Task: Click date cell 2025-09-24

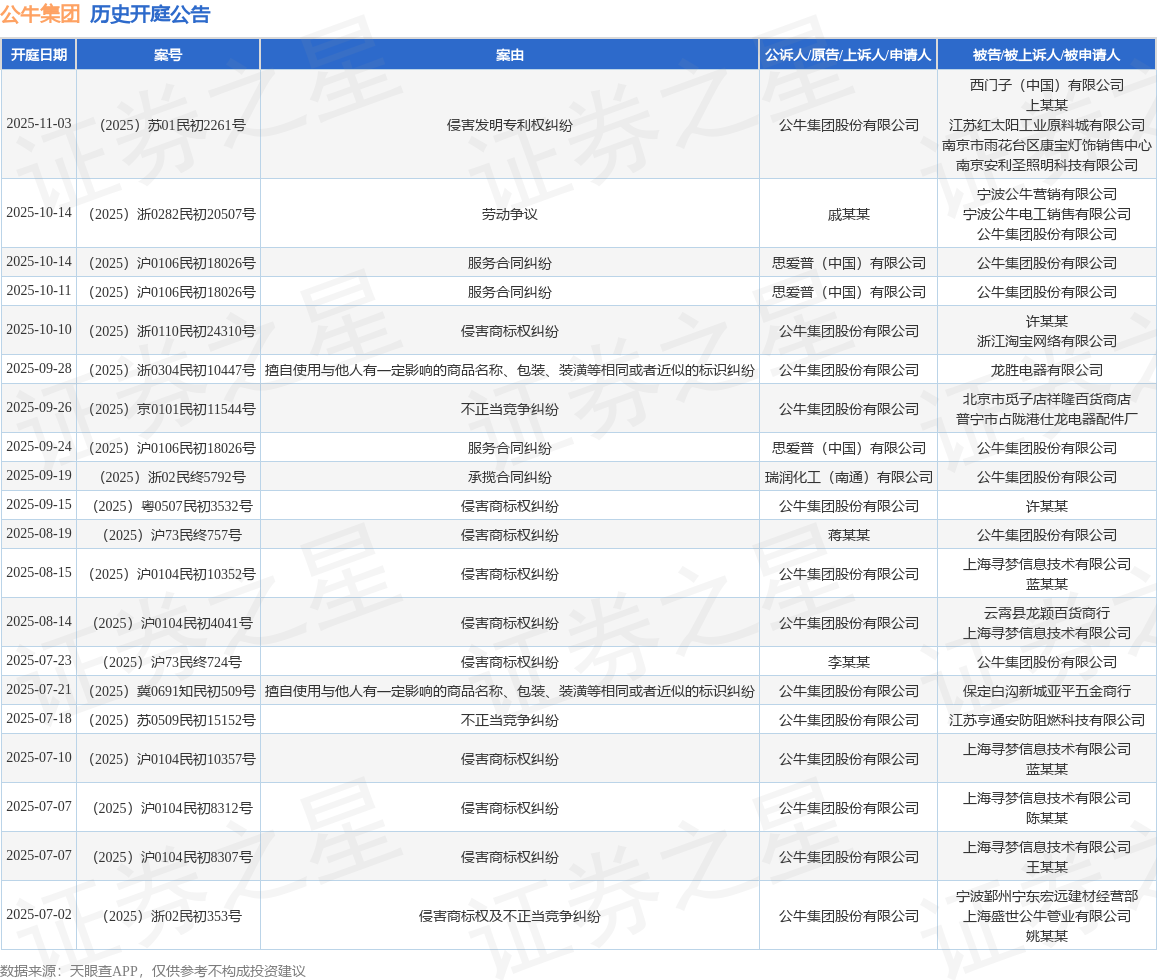Action: click(x=39, y=446)
